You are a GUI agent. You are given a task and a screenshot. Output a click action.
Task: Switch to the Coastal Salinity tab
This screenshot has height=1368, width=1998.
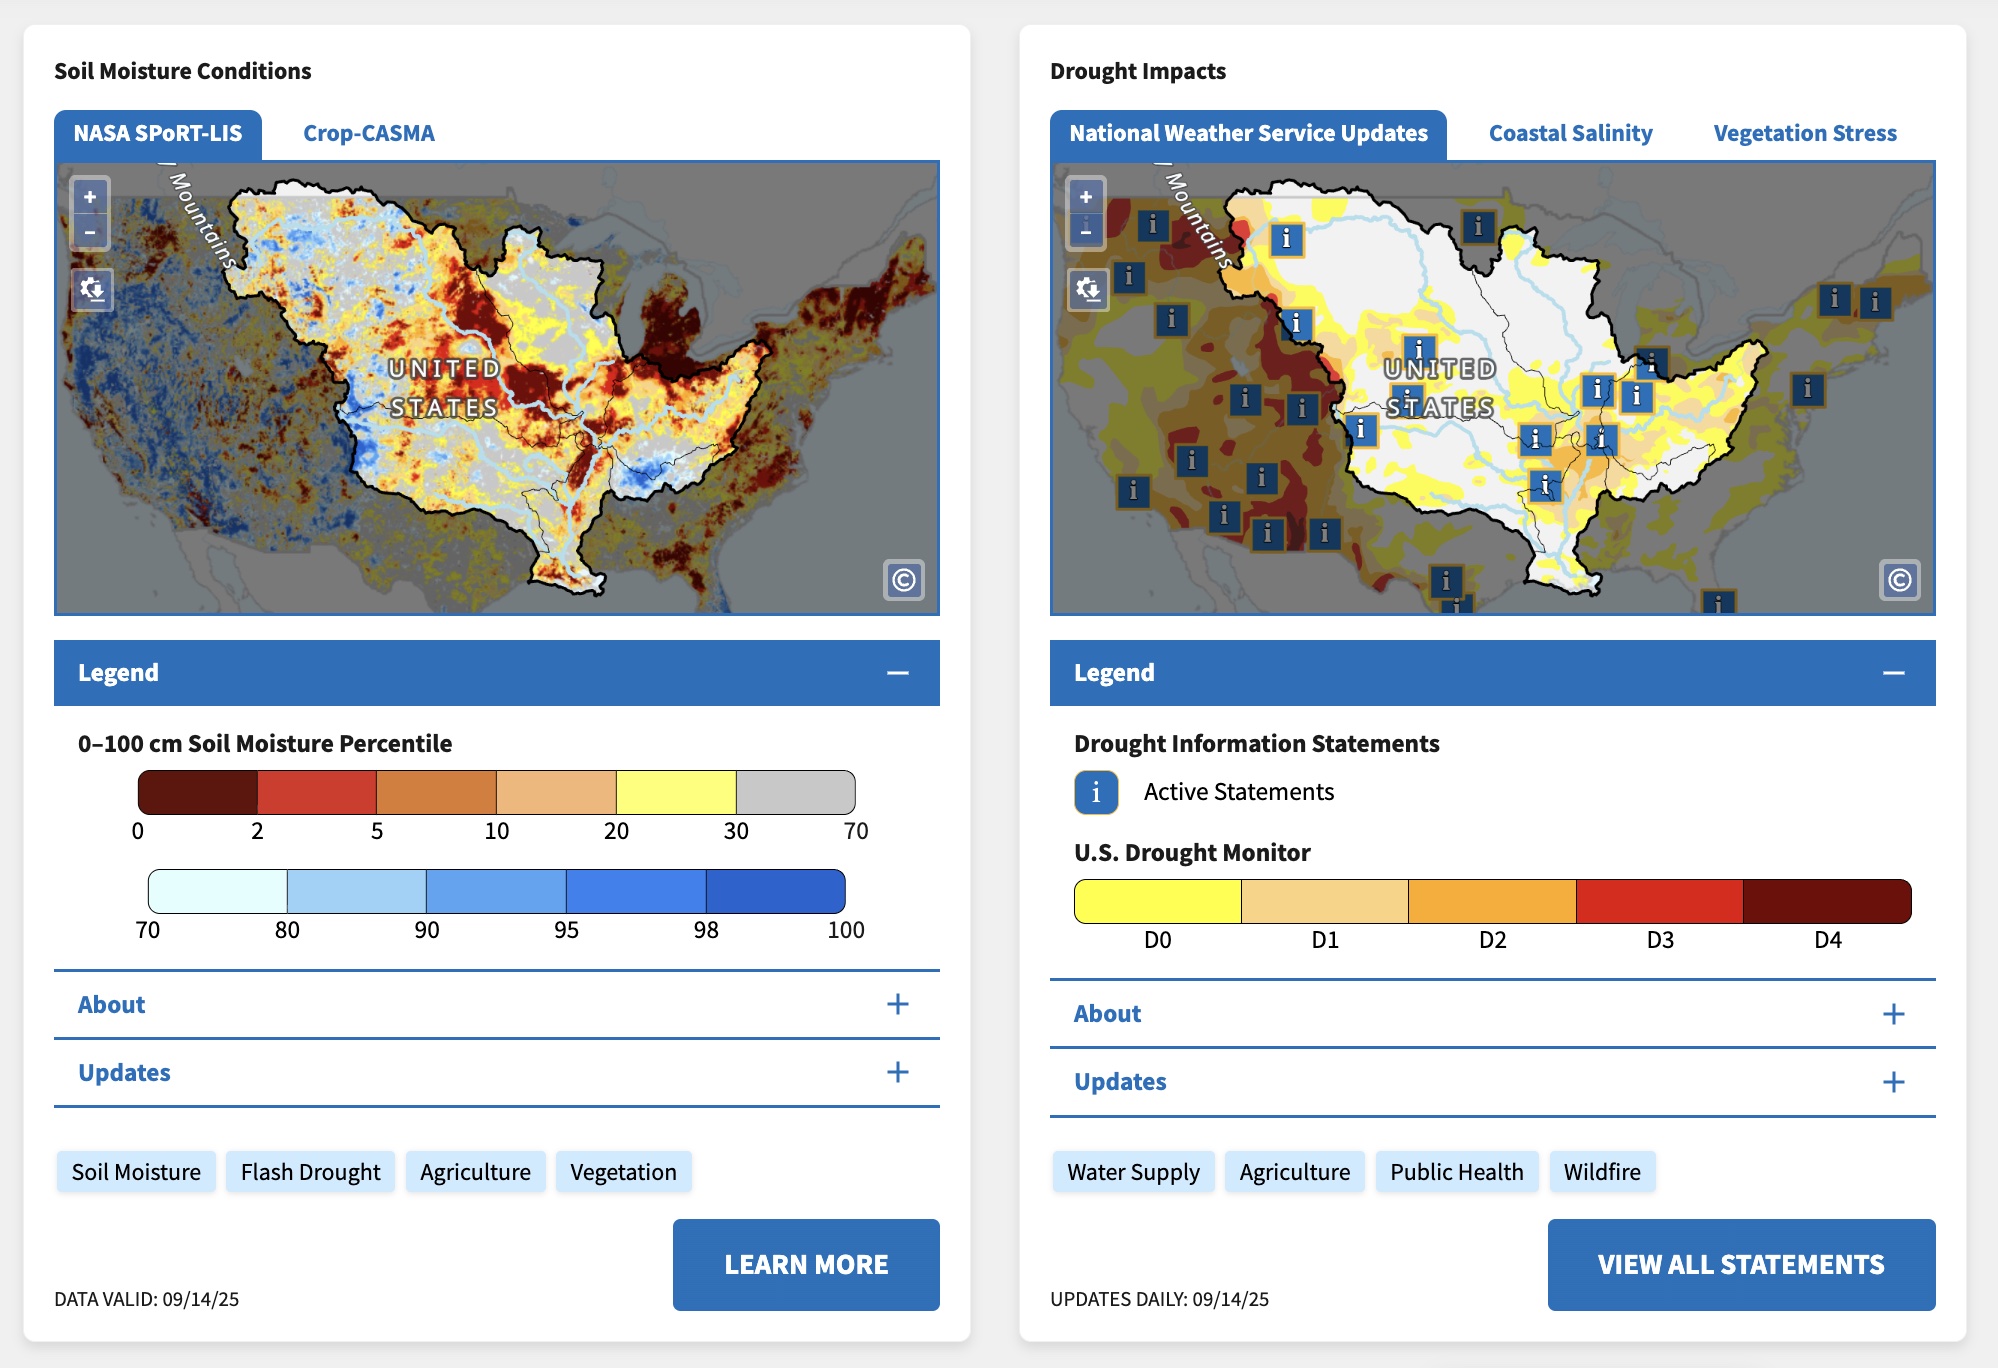(x=1570, y=133)
